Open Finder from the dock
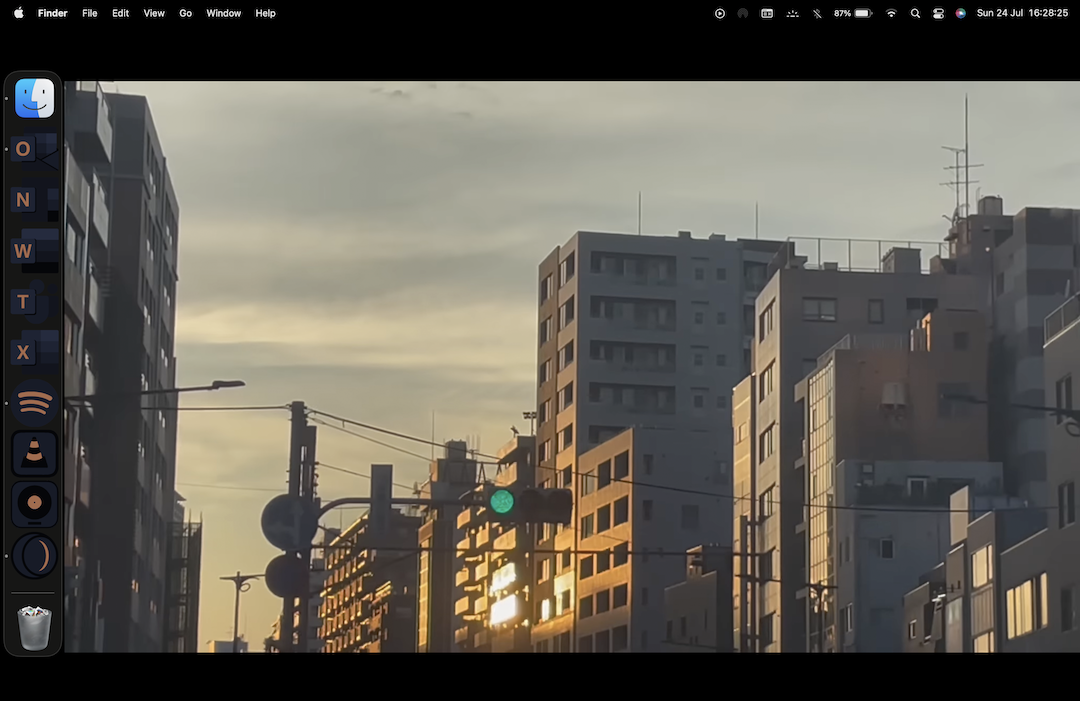Viewport: 1080px width, 701px height. [34, 99]
